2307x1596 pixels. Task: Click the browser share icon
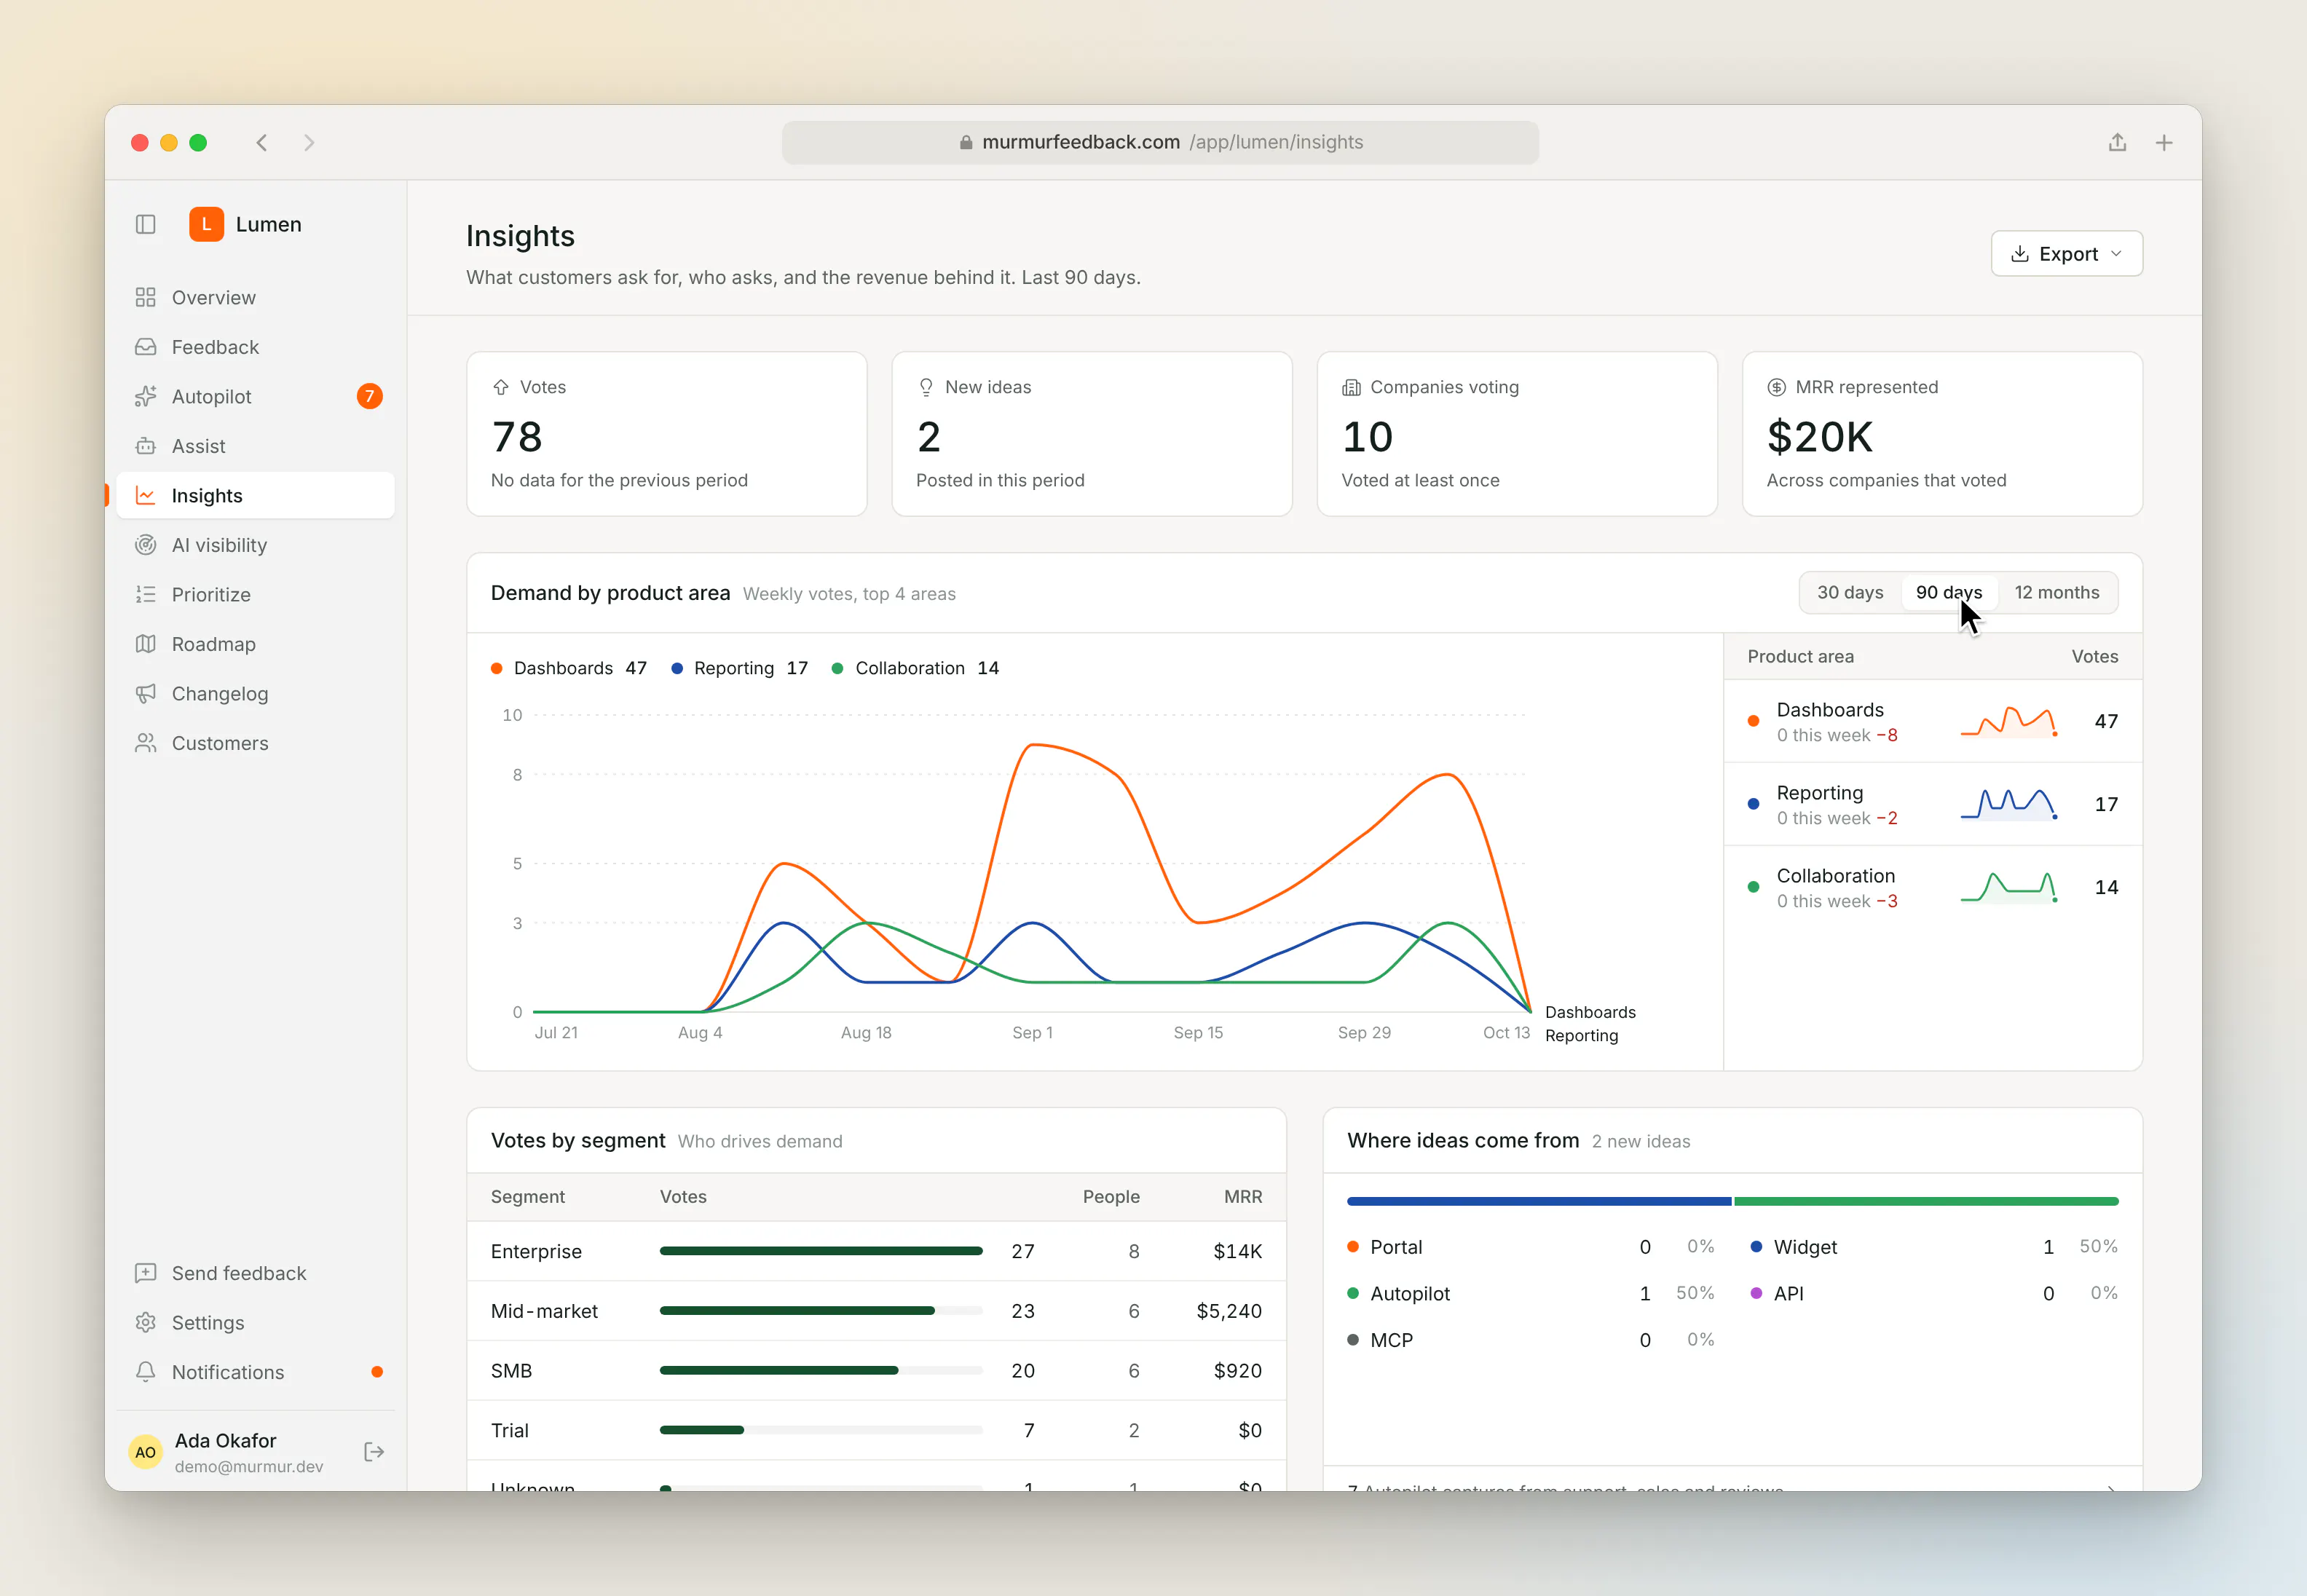click(x=2117, y=142)
